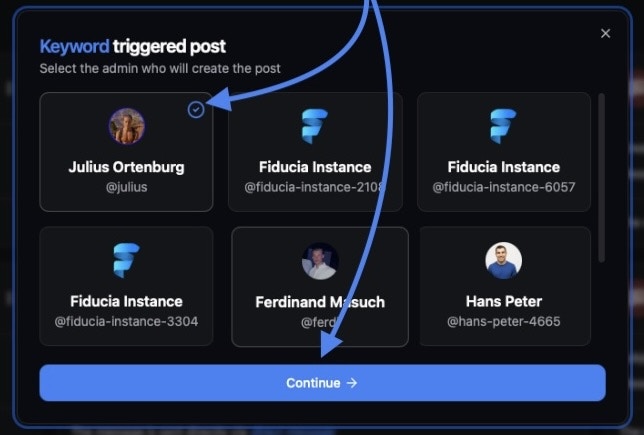The width and height of the screenshot is (644, 435).
Task: Click the admin list vertical scrollbar
Action: [602, 177]
